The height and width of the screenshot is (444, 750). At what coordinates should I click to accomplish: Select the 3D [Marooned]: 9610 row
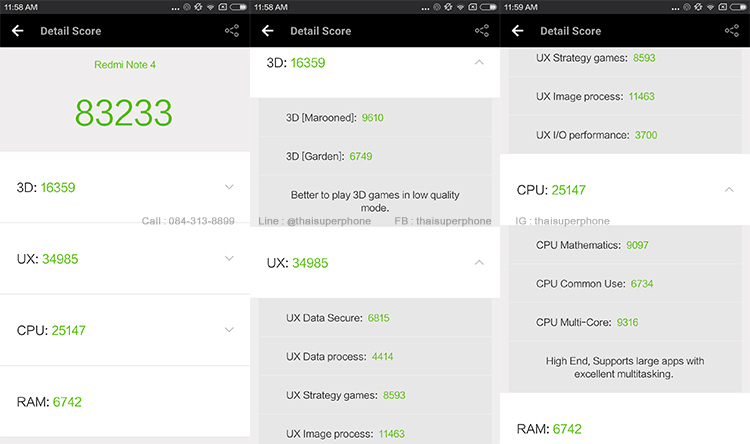(x=334, y=117)
